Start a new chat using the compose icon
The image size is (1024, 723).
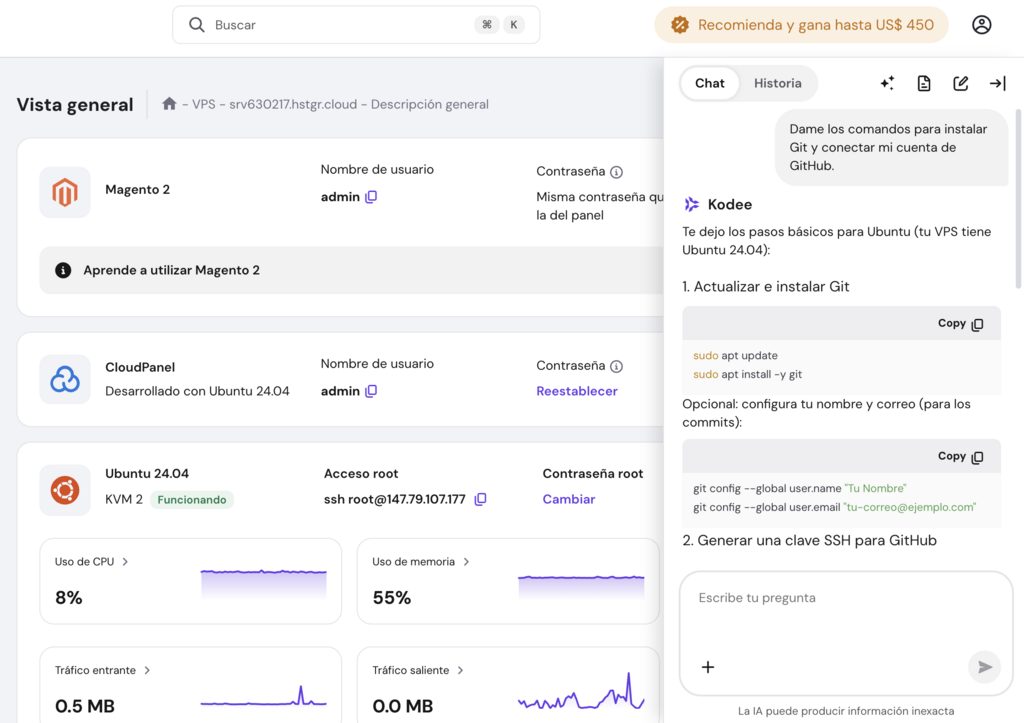tap(961, 83)
